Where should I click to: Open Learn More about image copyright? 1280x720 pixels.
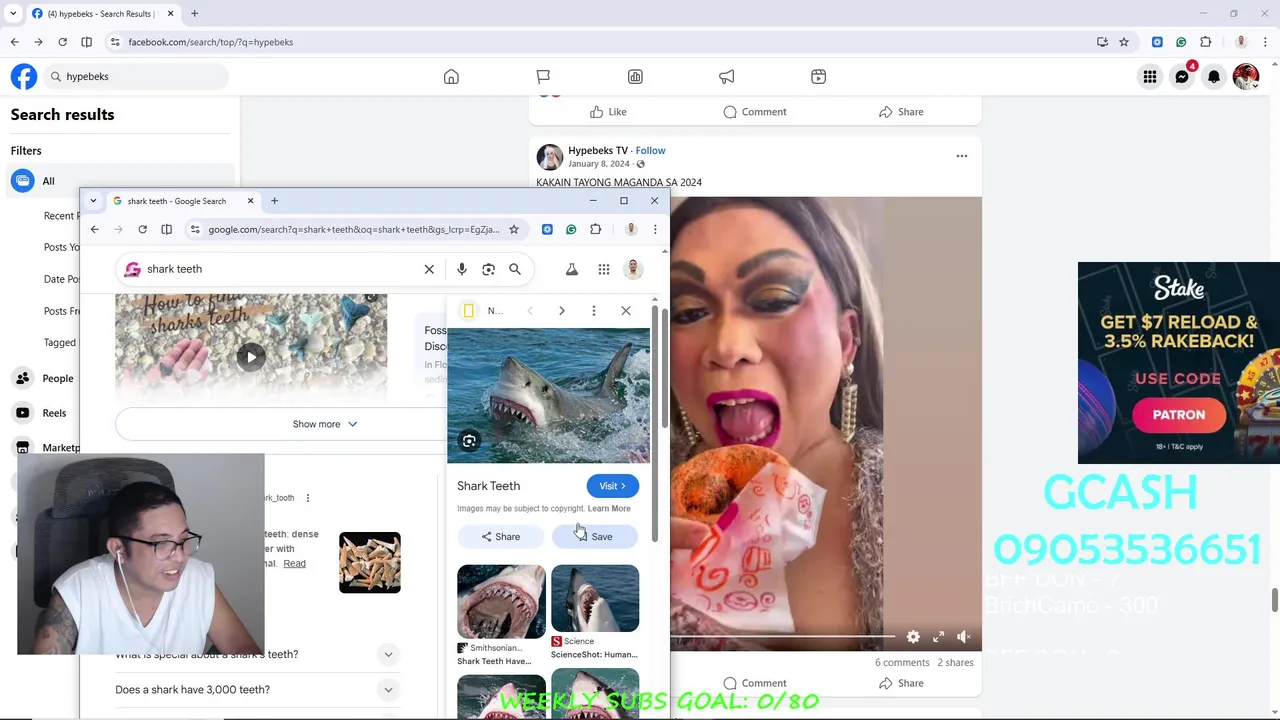(x=609, y=508)
